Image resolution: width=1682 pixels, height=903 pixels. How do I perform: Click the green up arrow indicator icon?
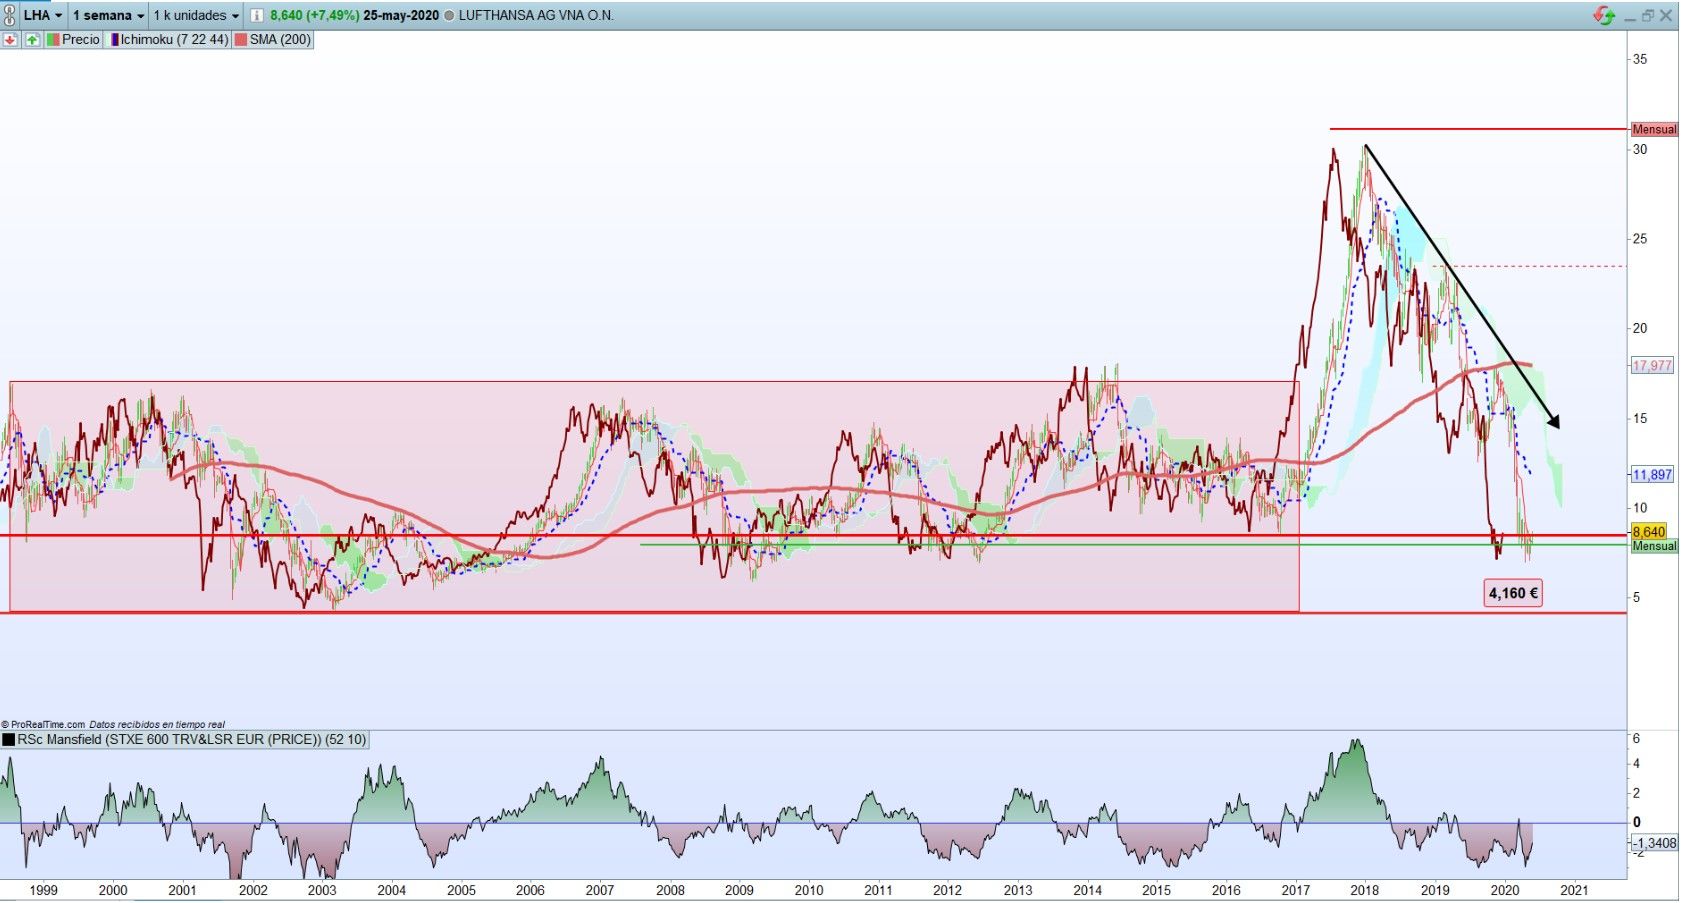pyautogui.click(x=32, y=40)
